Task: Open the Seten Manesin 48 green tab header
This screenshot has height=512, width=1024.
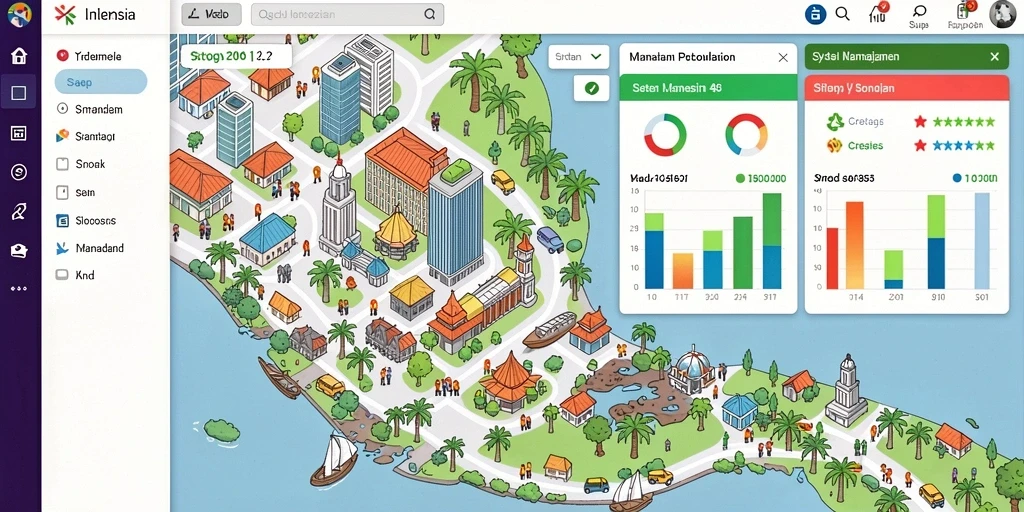Action: (708, 88)
